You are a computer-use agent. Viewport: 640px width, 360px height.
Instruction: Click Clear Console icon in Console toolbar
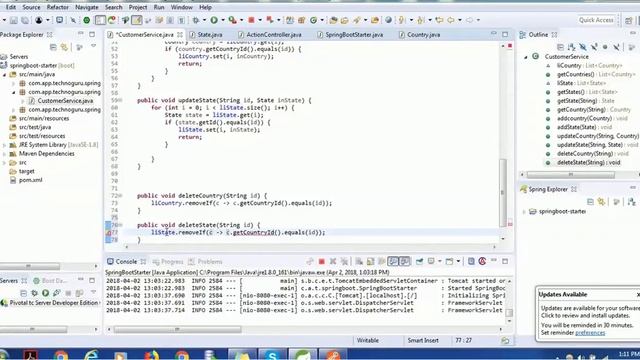point(359,261)
